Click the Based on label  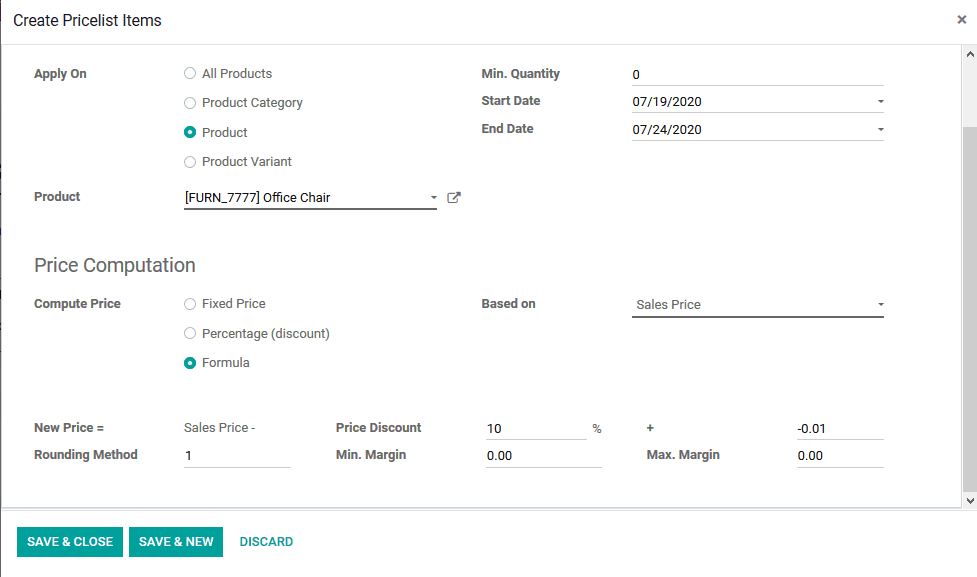(508, 304)
